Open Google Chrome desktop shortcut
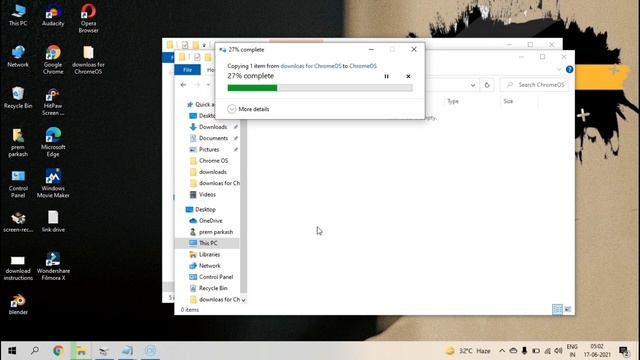The image size is (640, 360). pos(53,60)
